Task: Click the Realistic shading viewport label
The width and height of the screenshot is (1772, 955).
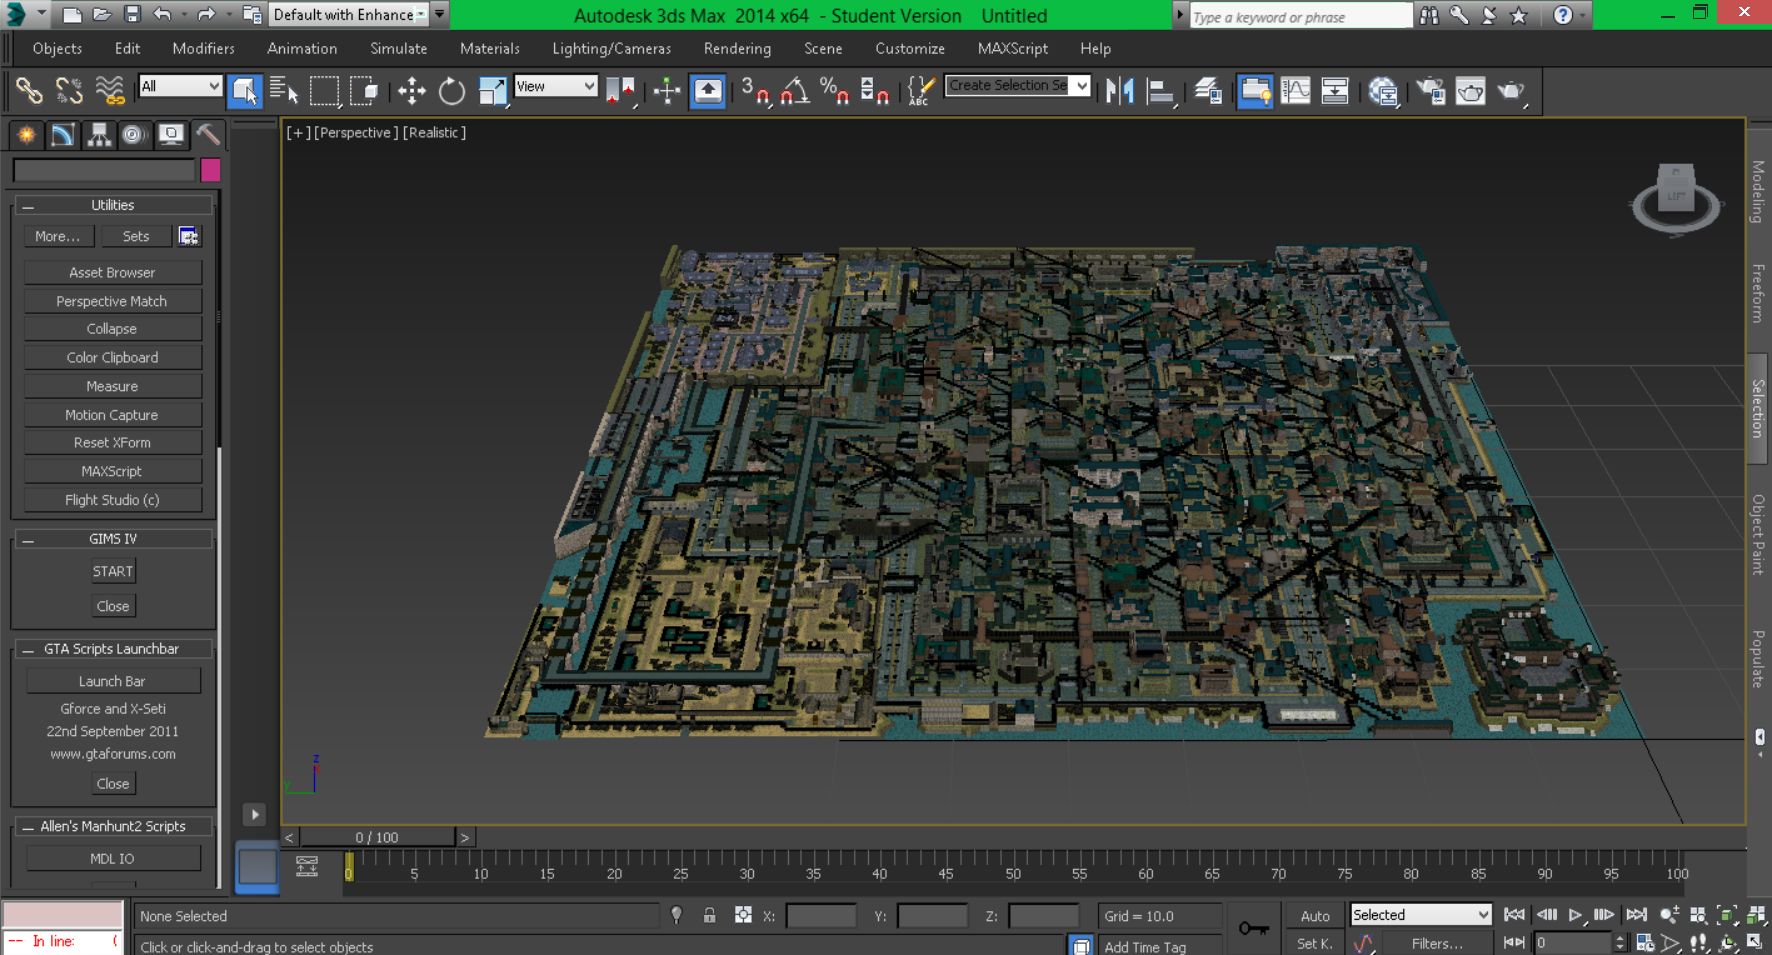Action: pos(434,133)
